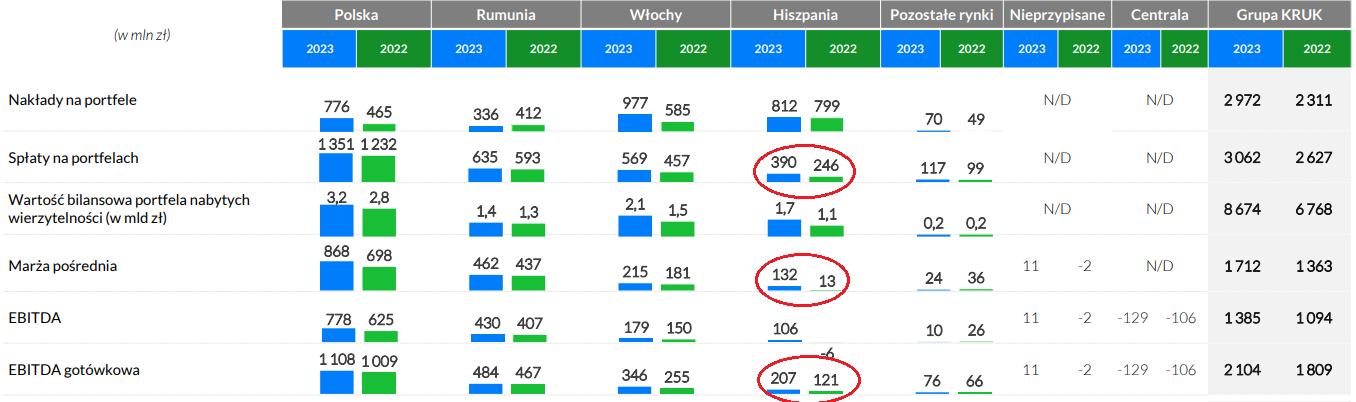
Task: Click value 8 674 in Grupa KRUK column
Action: coord(1241,209)
